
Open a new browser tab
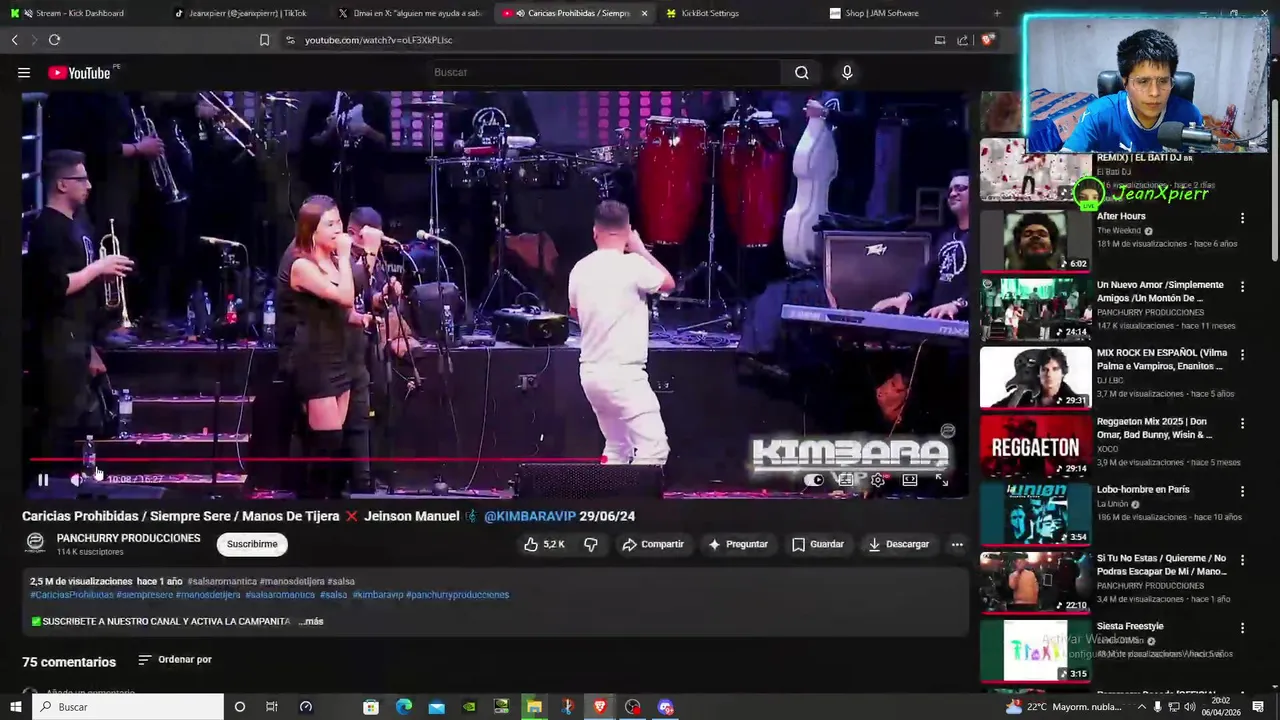(997, 13)
